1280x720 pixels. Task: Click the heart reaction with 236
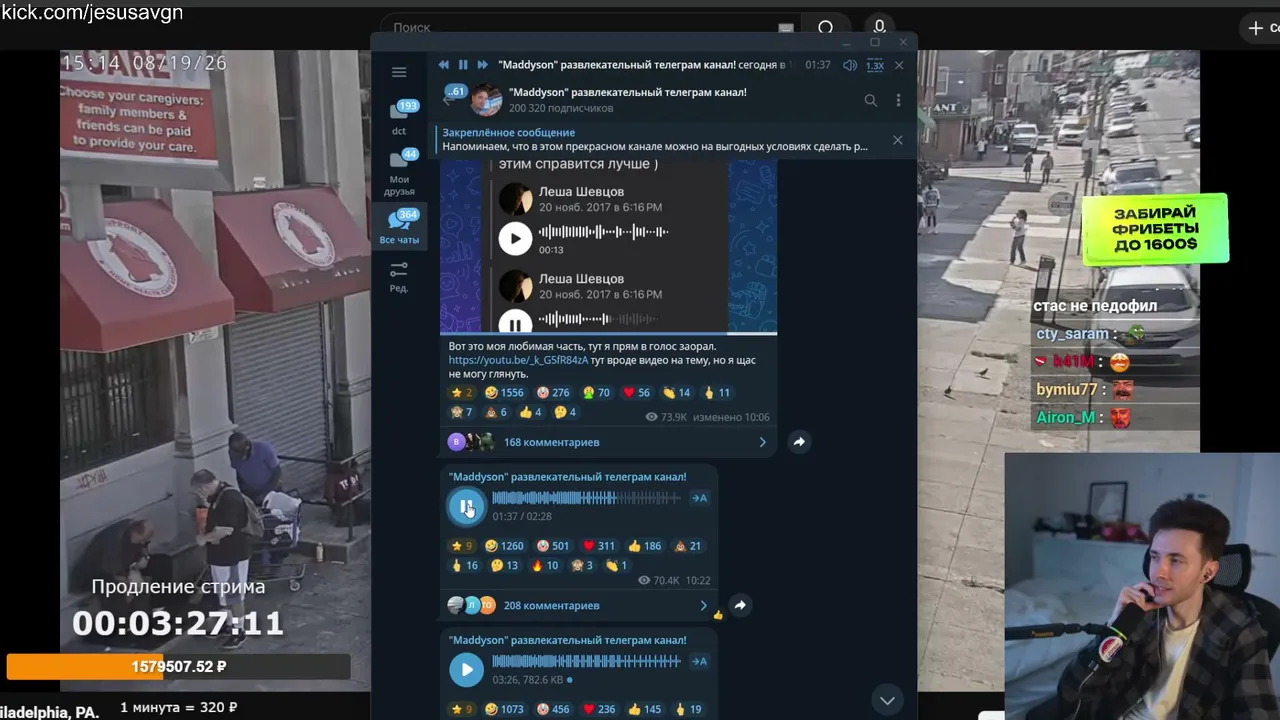click(599, 709)
